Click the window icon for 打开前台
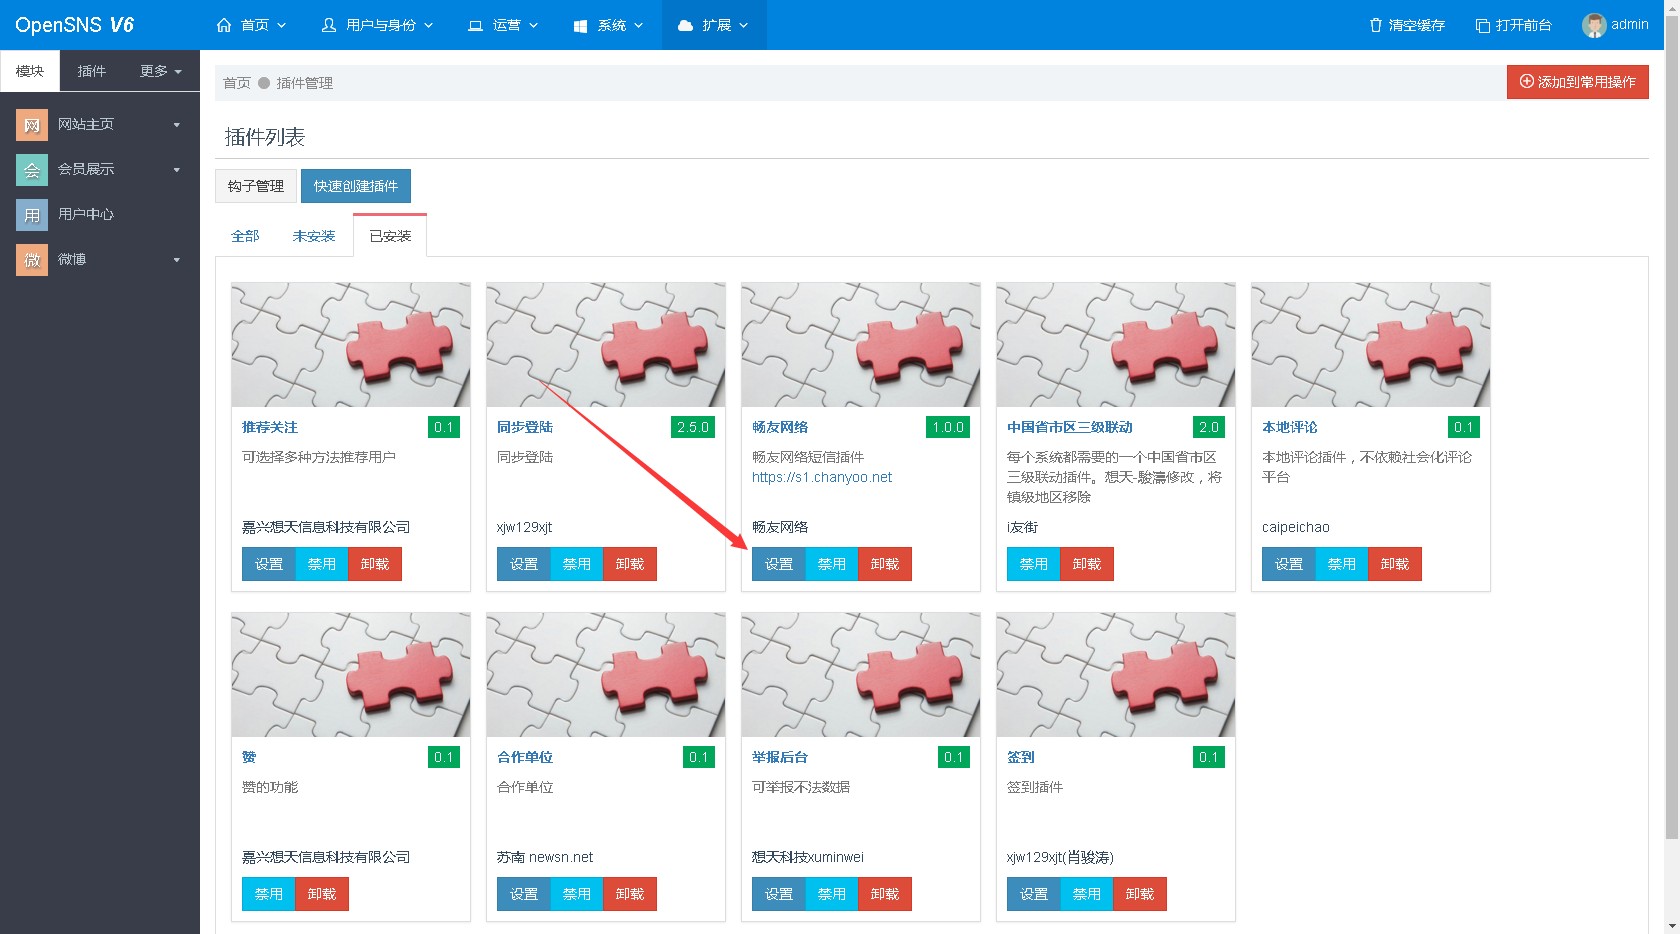1680x934 pixels. point(1483,25)
